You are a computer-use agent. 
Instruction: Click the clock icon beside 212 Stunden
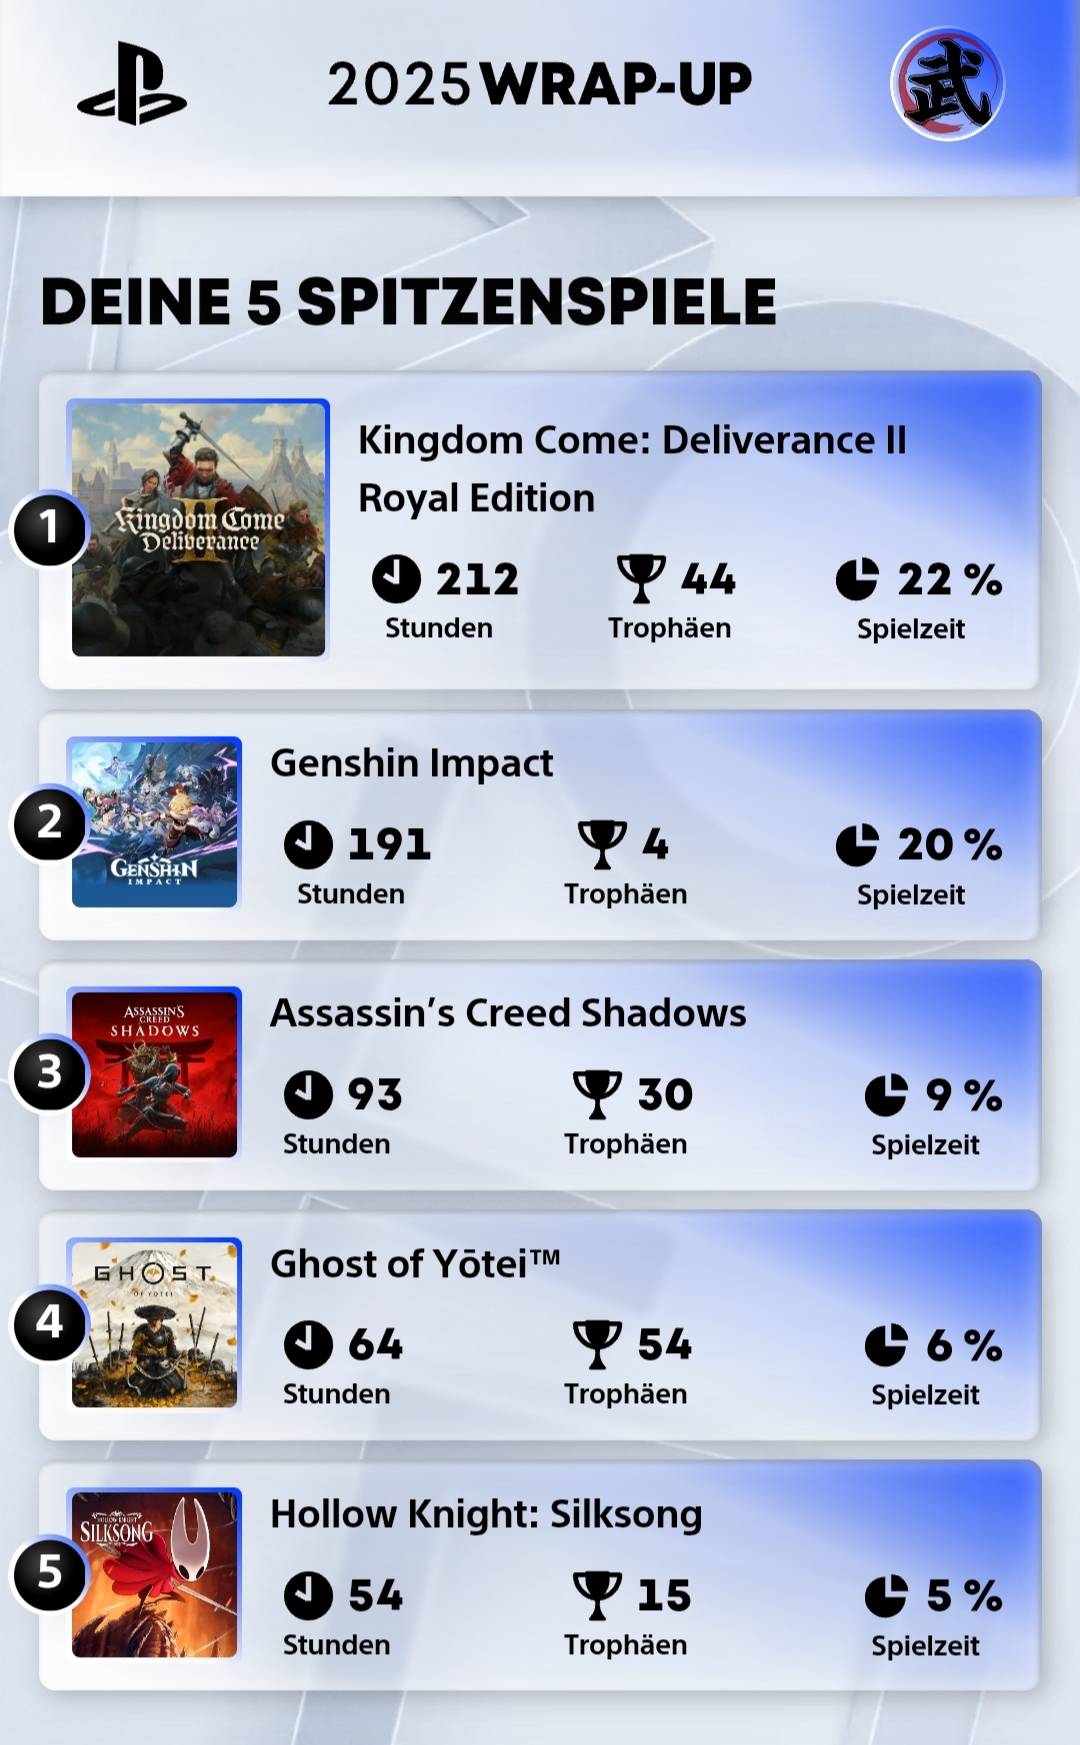[x=396, y=579]
